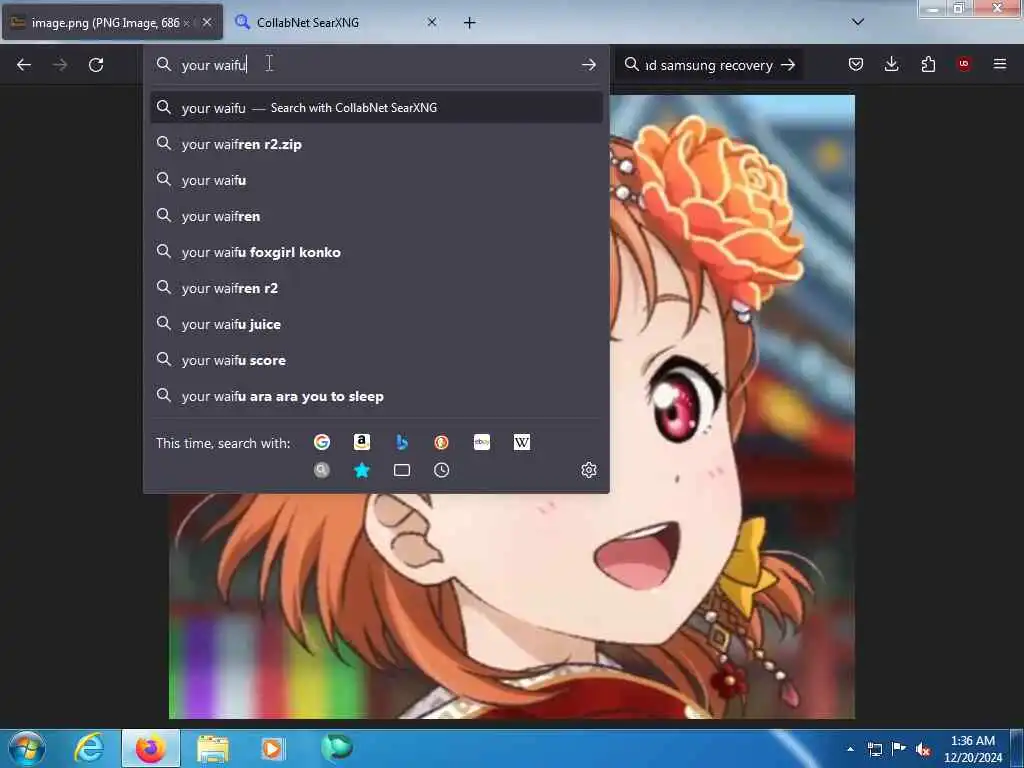This screenshot has height=768, width=1024.
Task: Go forward one page
Action: 60,65
